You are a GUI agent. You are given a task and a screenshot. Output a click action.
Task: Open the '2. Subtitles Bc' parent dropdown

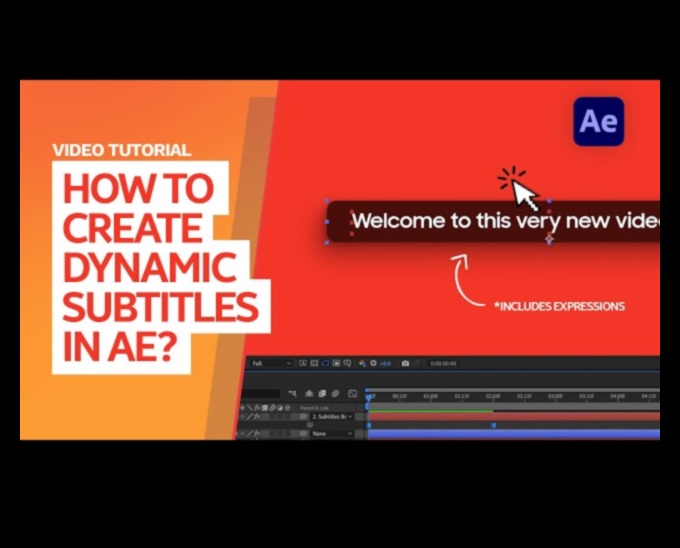[332, 417]
